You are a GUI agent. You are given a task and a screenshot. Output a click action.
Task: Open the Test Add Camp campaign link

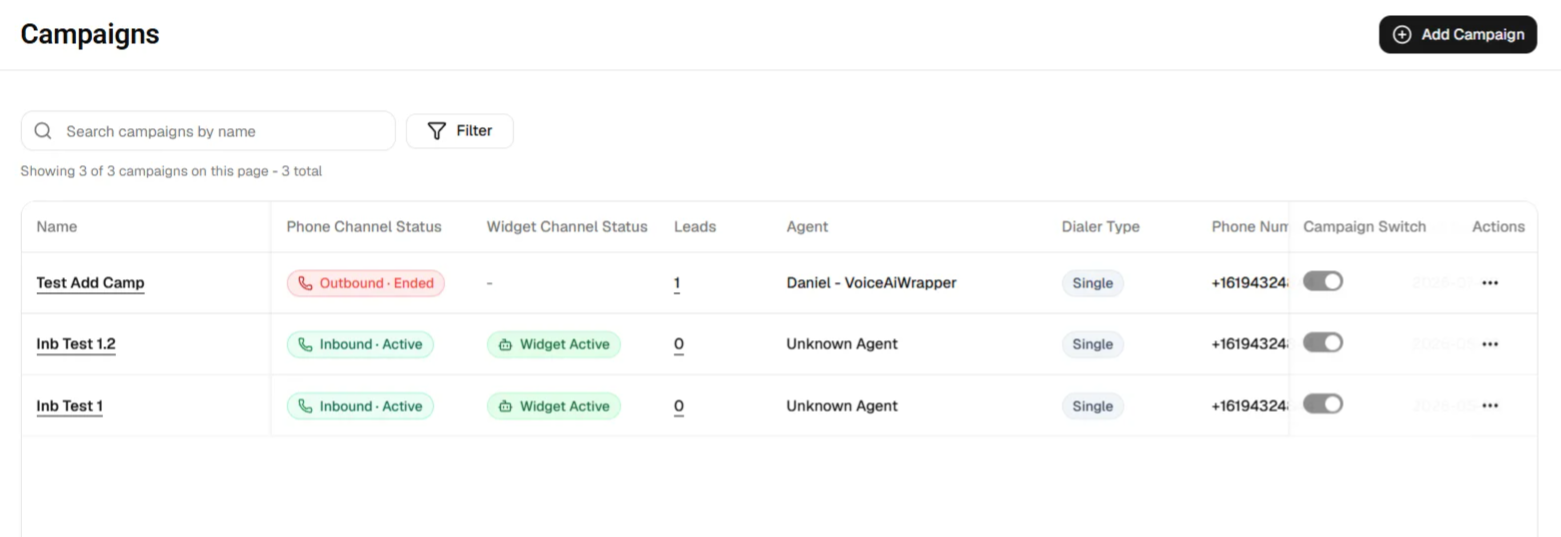click(x=90, y=283)
